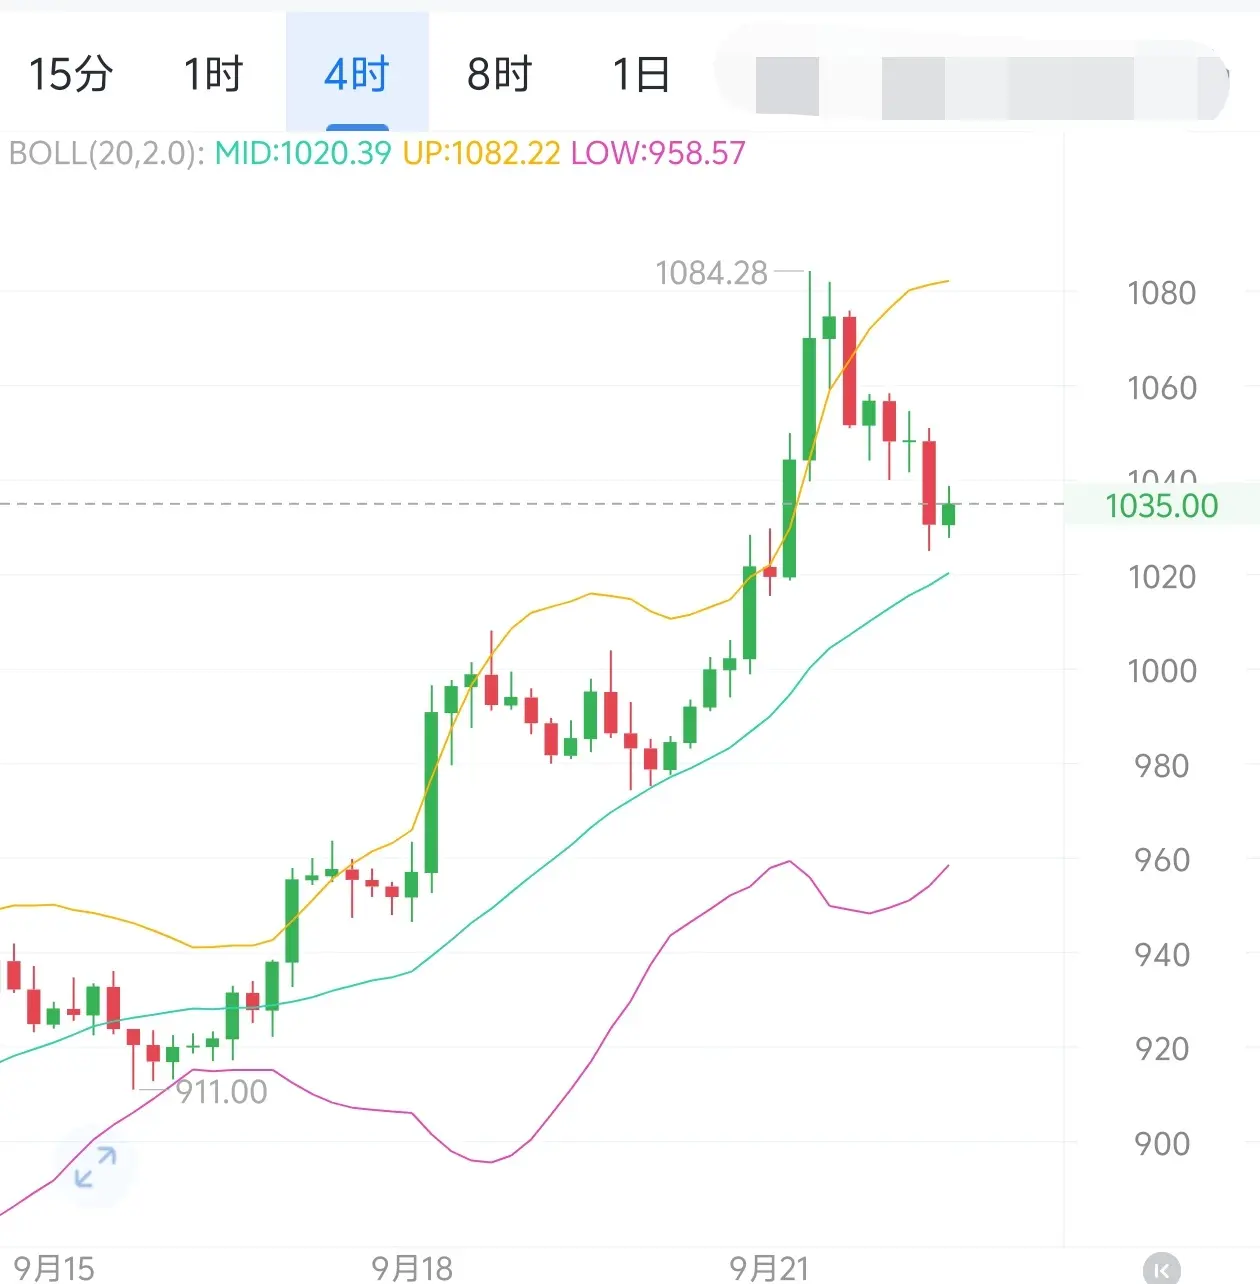Tap the latest green candlestick at 1035
The image size is (1260, 1284).
point(948,513)
